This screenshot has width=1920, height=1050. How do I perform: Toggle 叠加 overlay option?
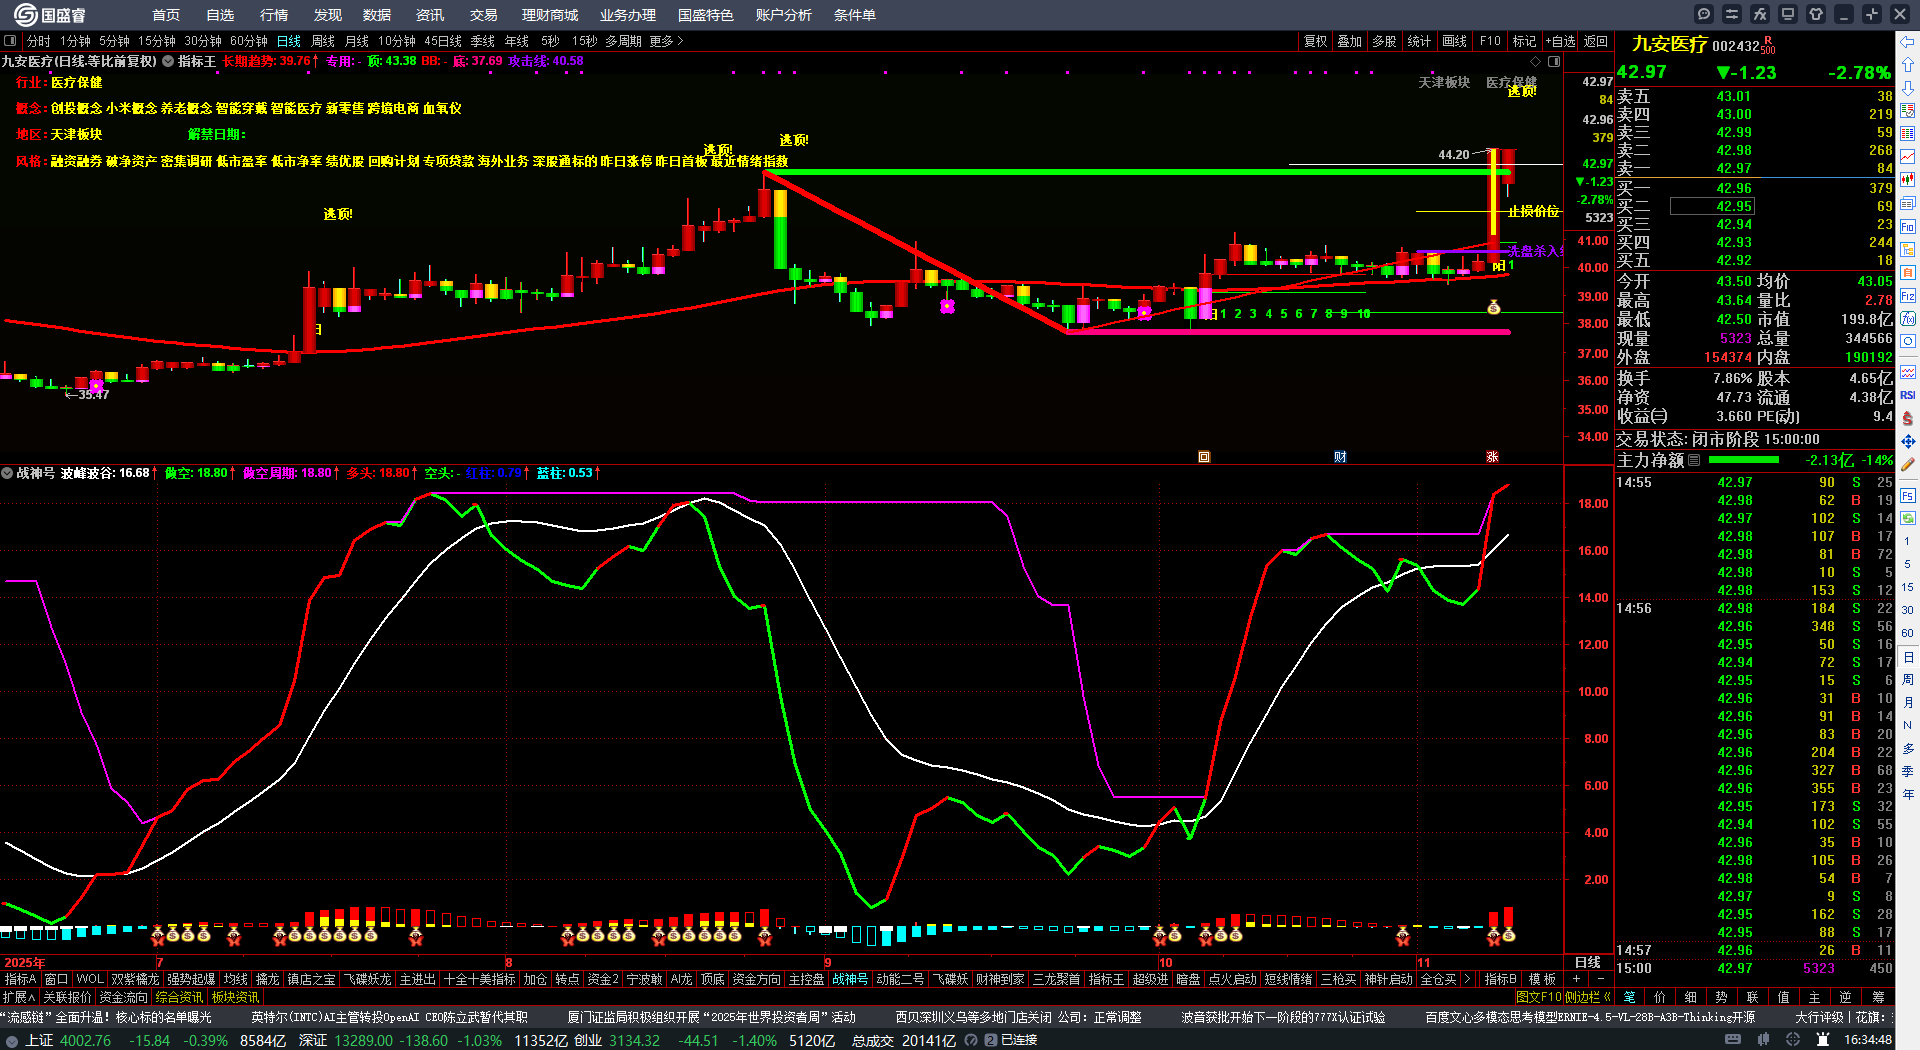coord(1350,41)
